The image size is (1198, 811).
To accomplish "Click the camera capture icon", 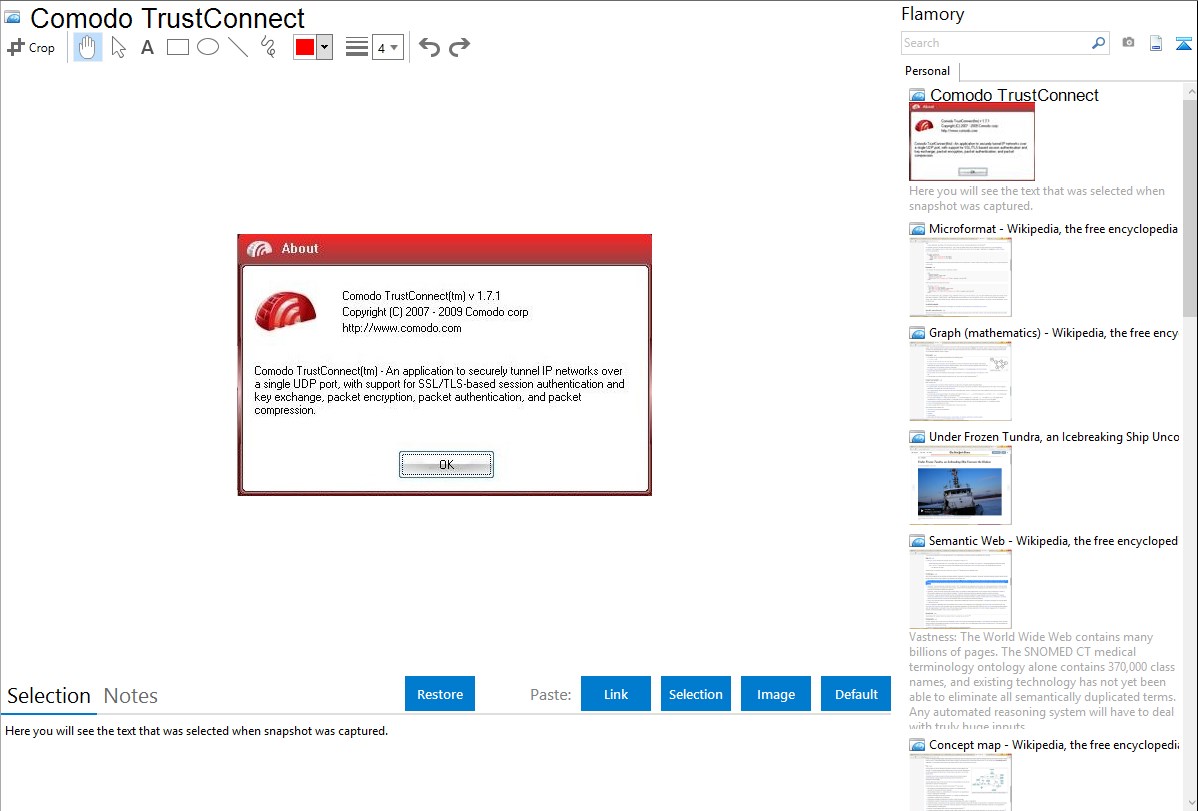I will [x=1128, y=43].
